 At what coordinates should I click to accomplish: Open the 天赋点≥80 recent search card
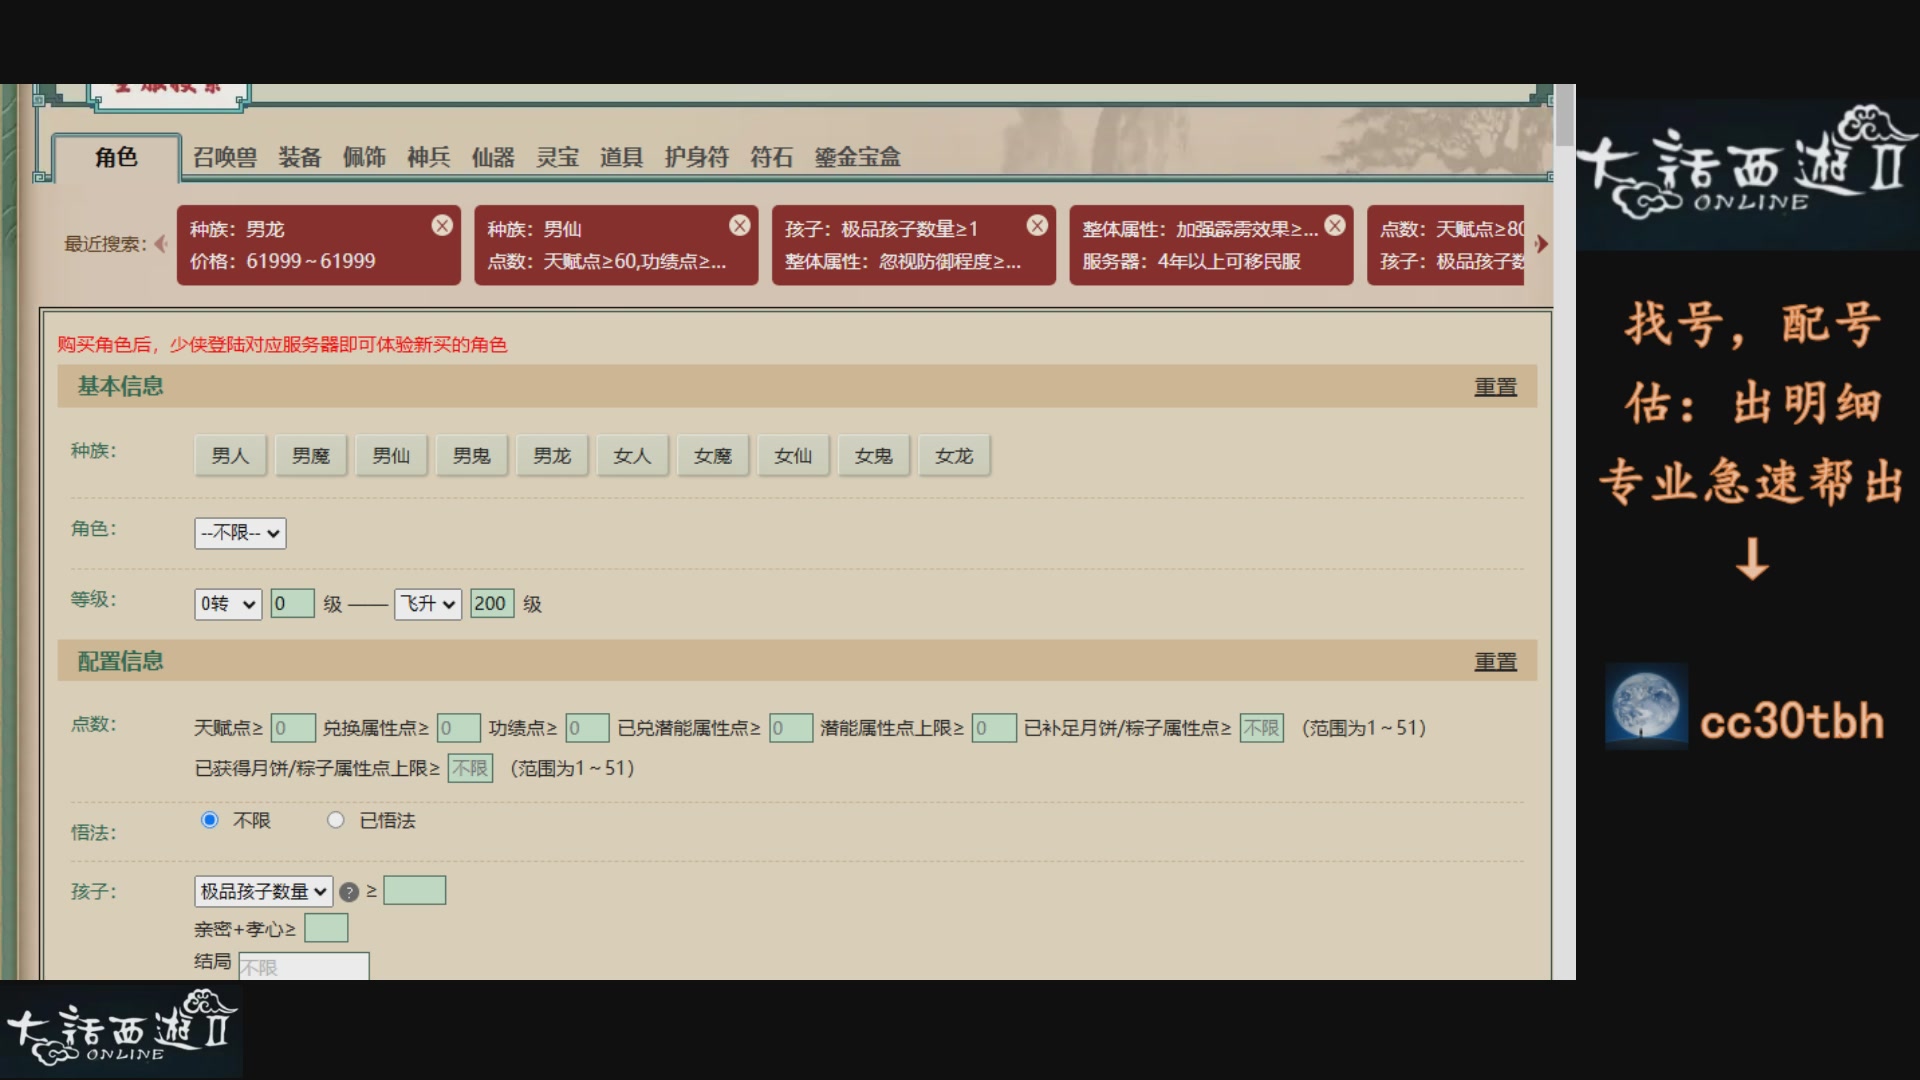[x=1446, y=245]
